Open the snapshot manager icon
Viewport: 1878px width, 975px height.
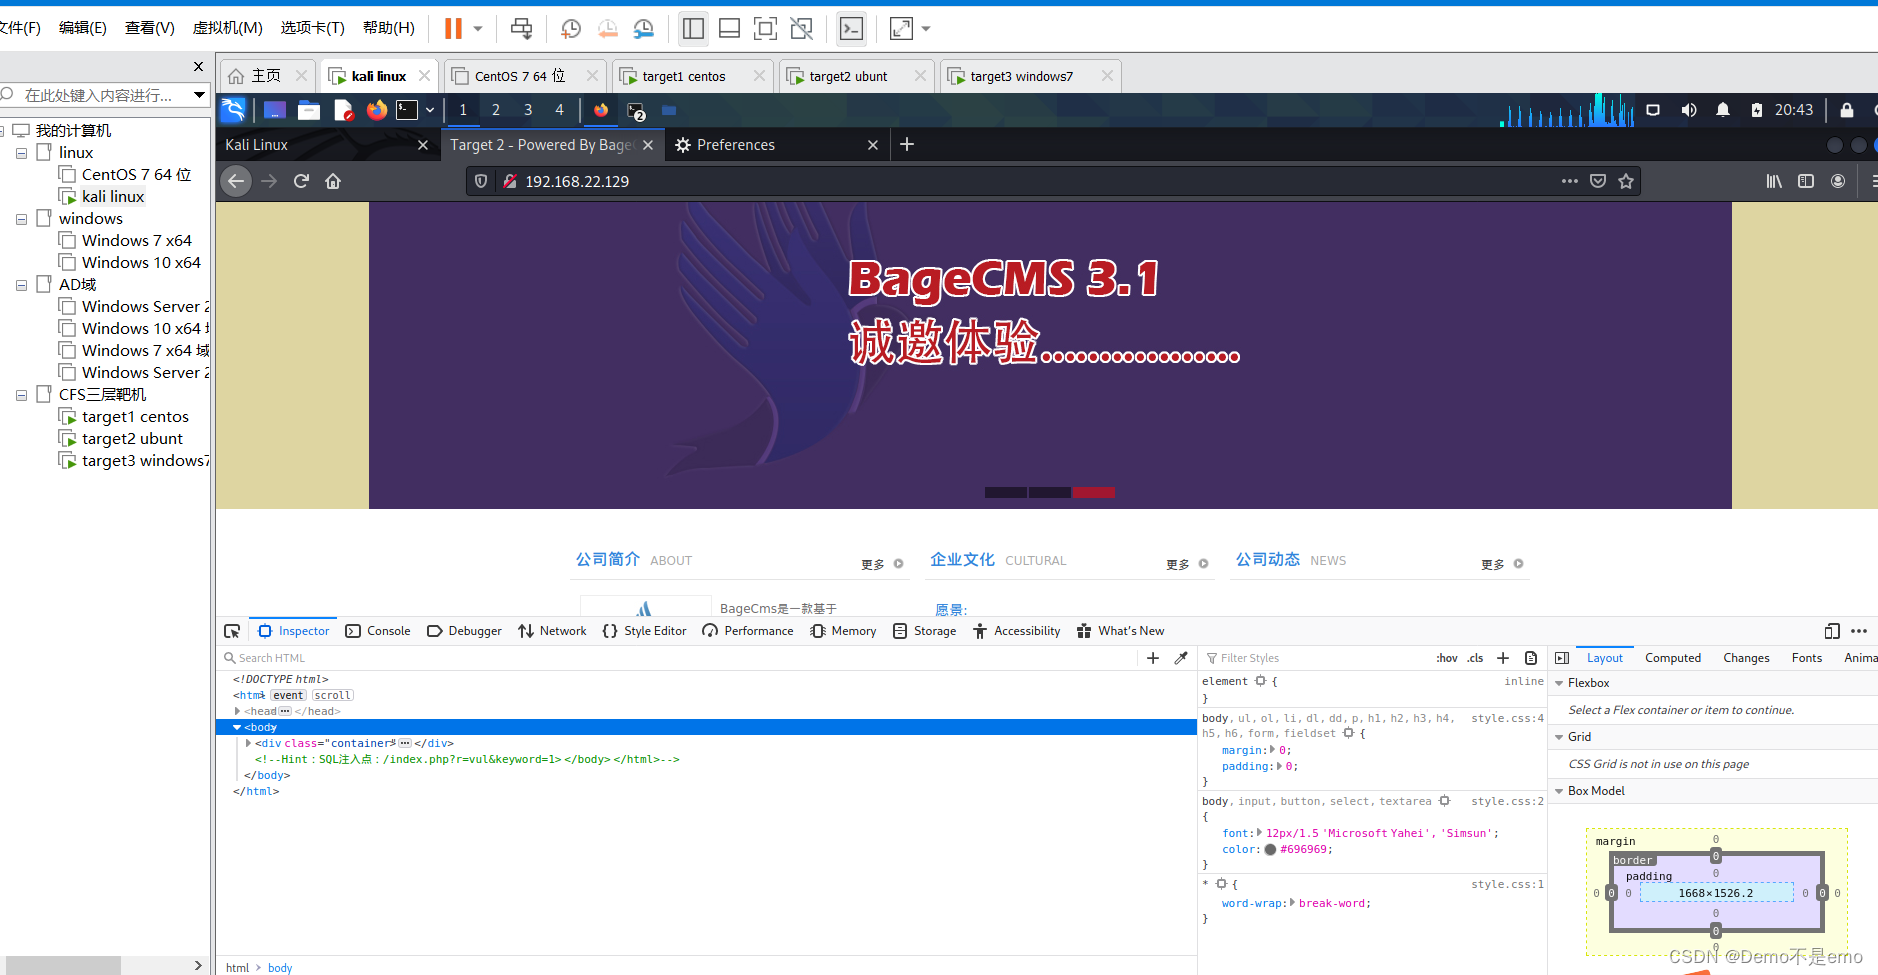coord(644,28)
